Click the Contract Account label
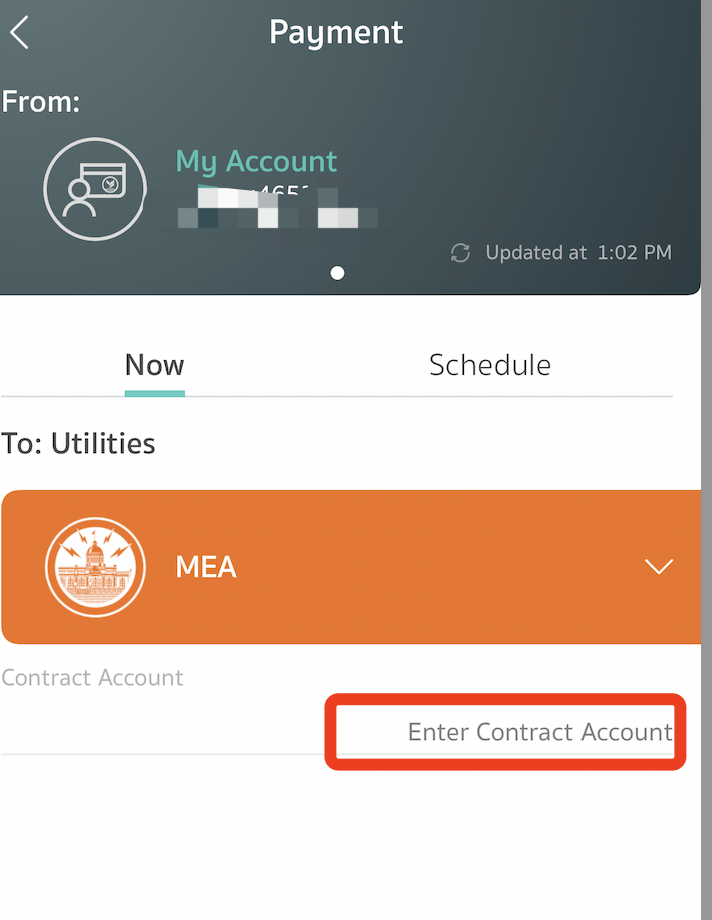Screen dimensions: 712x920 pos(92,678)
